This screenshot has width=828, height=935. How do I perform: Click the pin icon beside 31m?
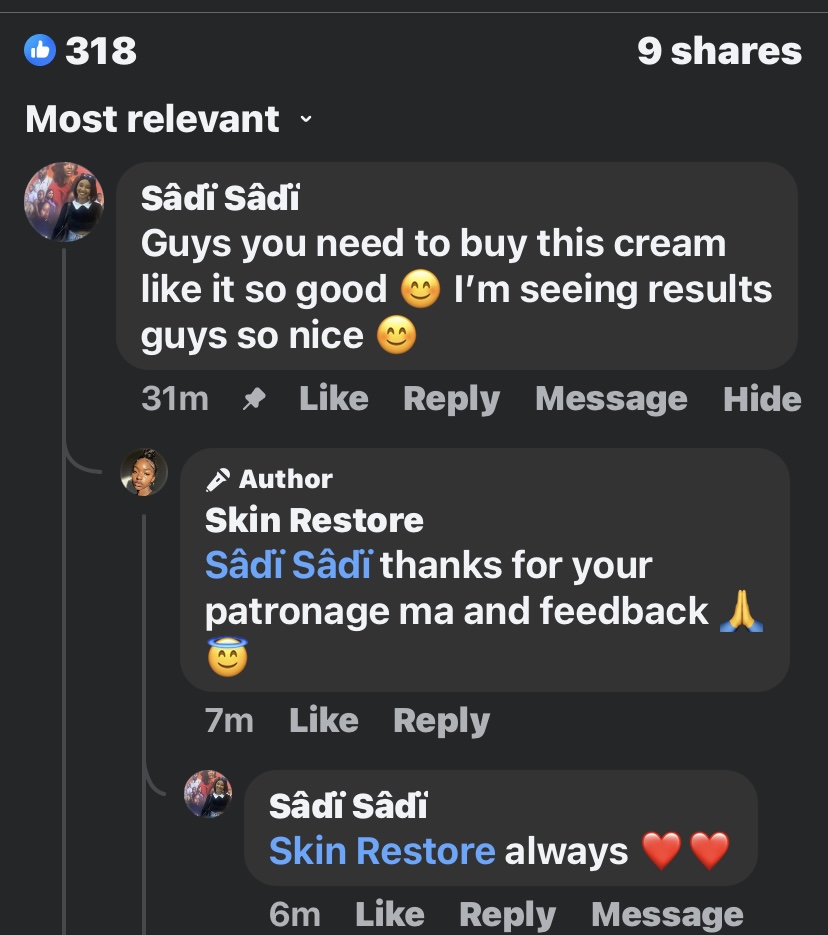click(254, 400)
